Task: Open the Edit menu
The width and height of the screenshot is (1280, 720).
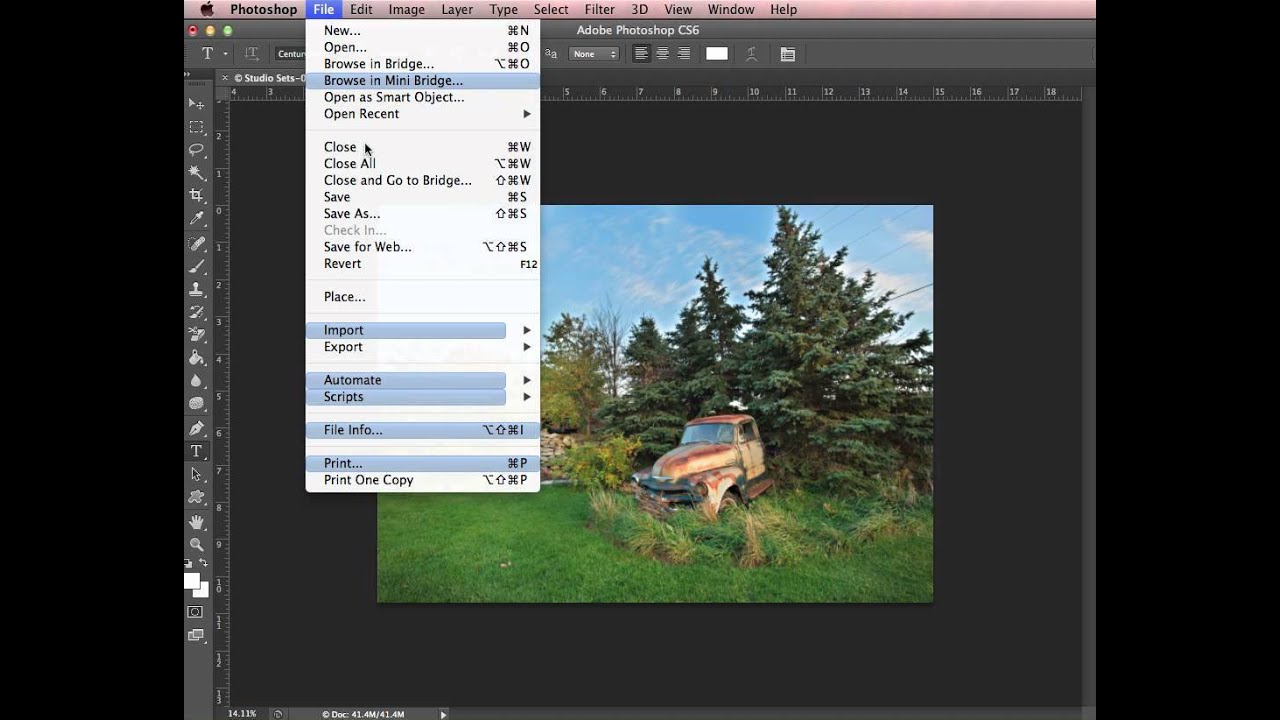Action: point(361,9)
